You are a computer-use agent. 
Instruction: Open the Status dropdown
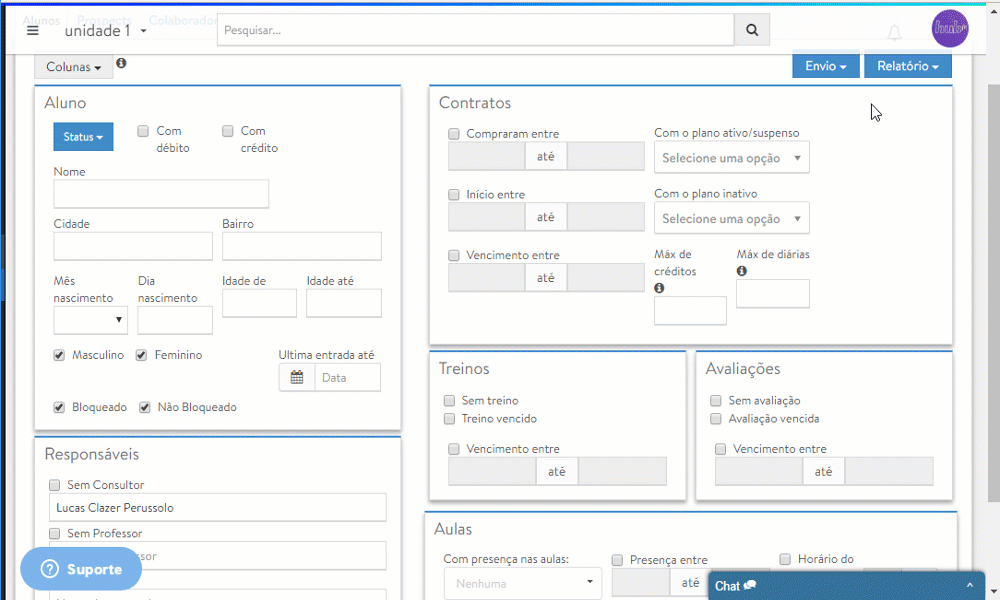[83, 137]
